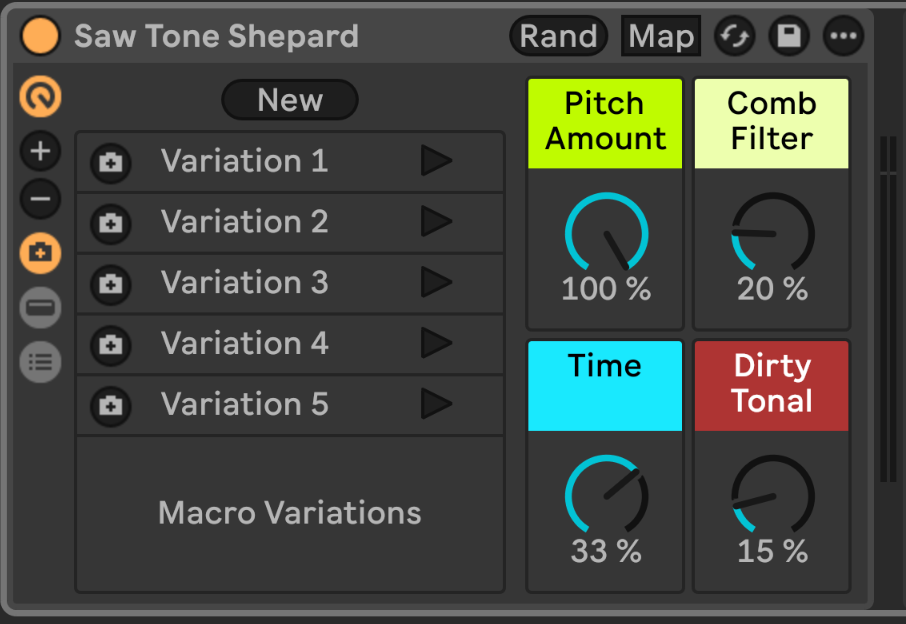Viewport: 906px width, 624px height.
Task: Add a macro with the plus icon
Action: [x=41, y=152]
